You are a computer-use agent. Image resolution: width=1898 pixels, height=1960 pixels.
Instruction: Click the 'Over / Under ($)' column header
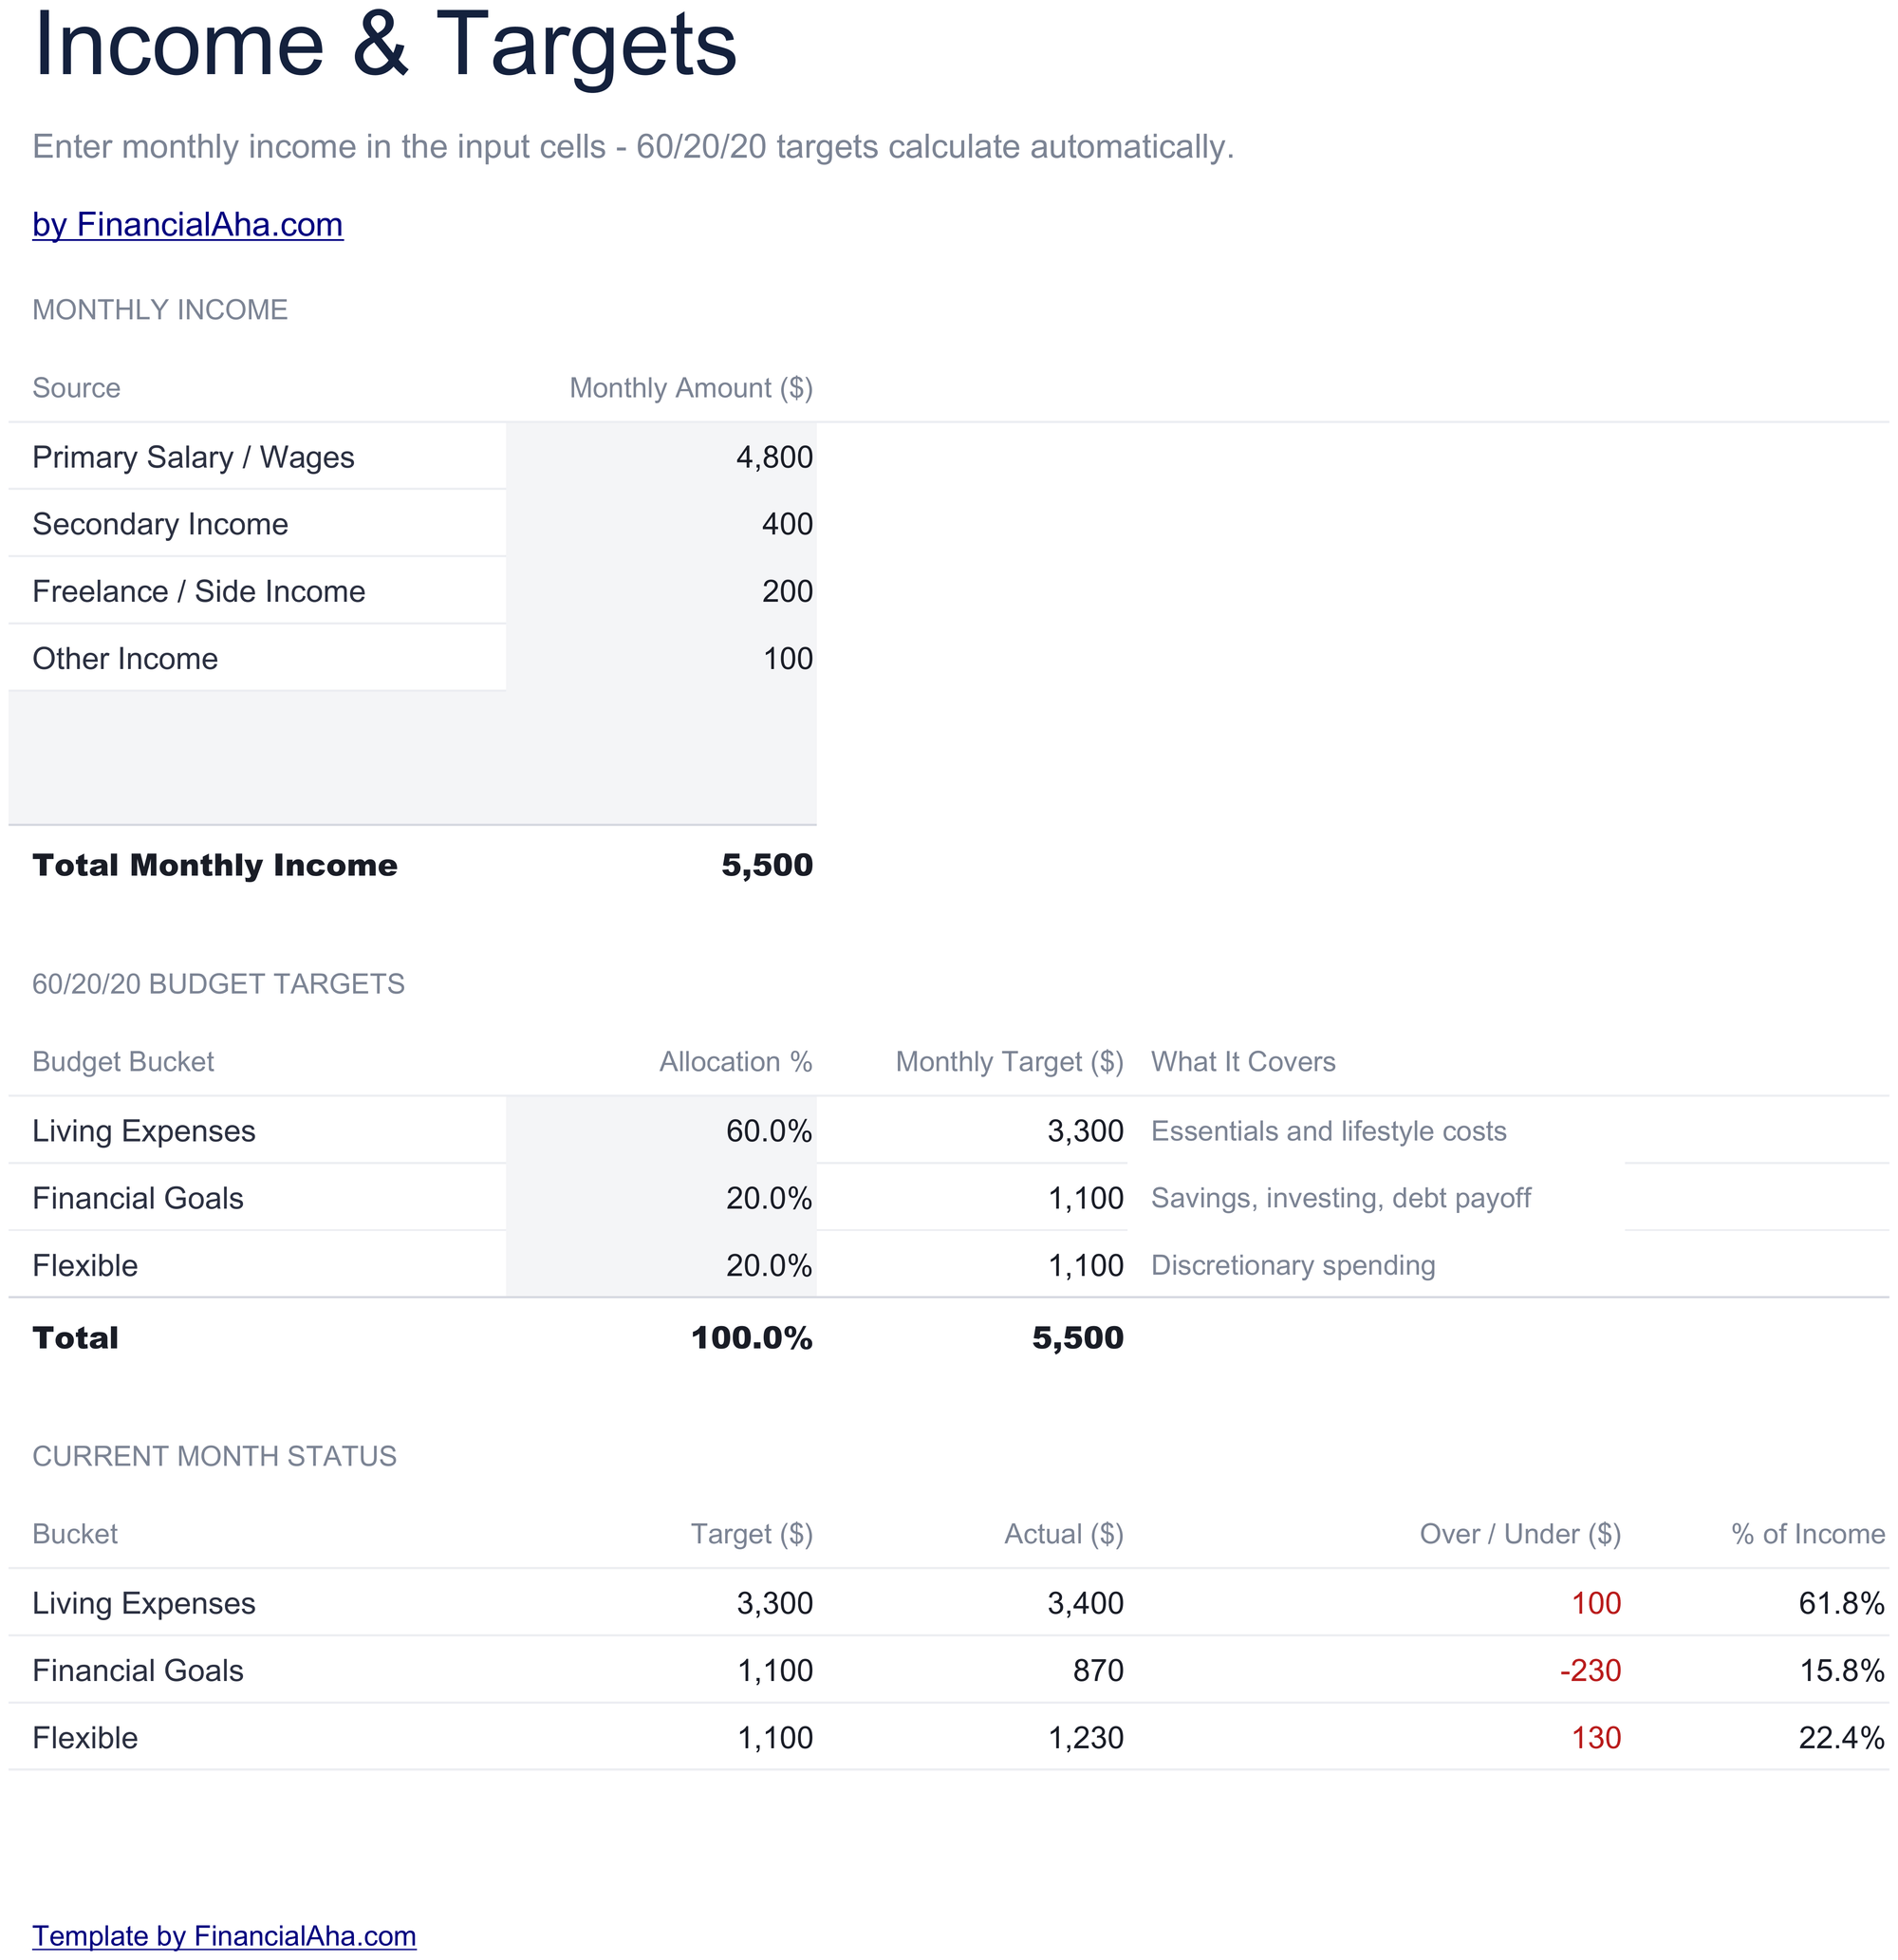[x=1520, y=1533]
